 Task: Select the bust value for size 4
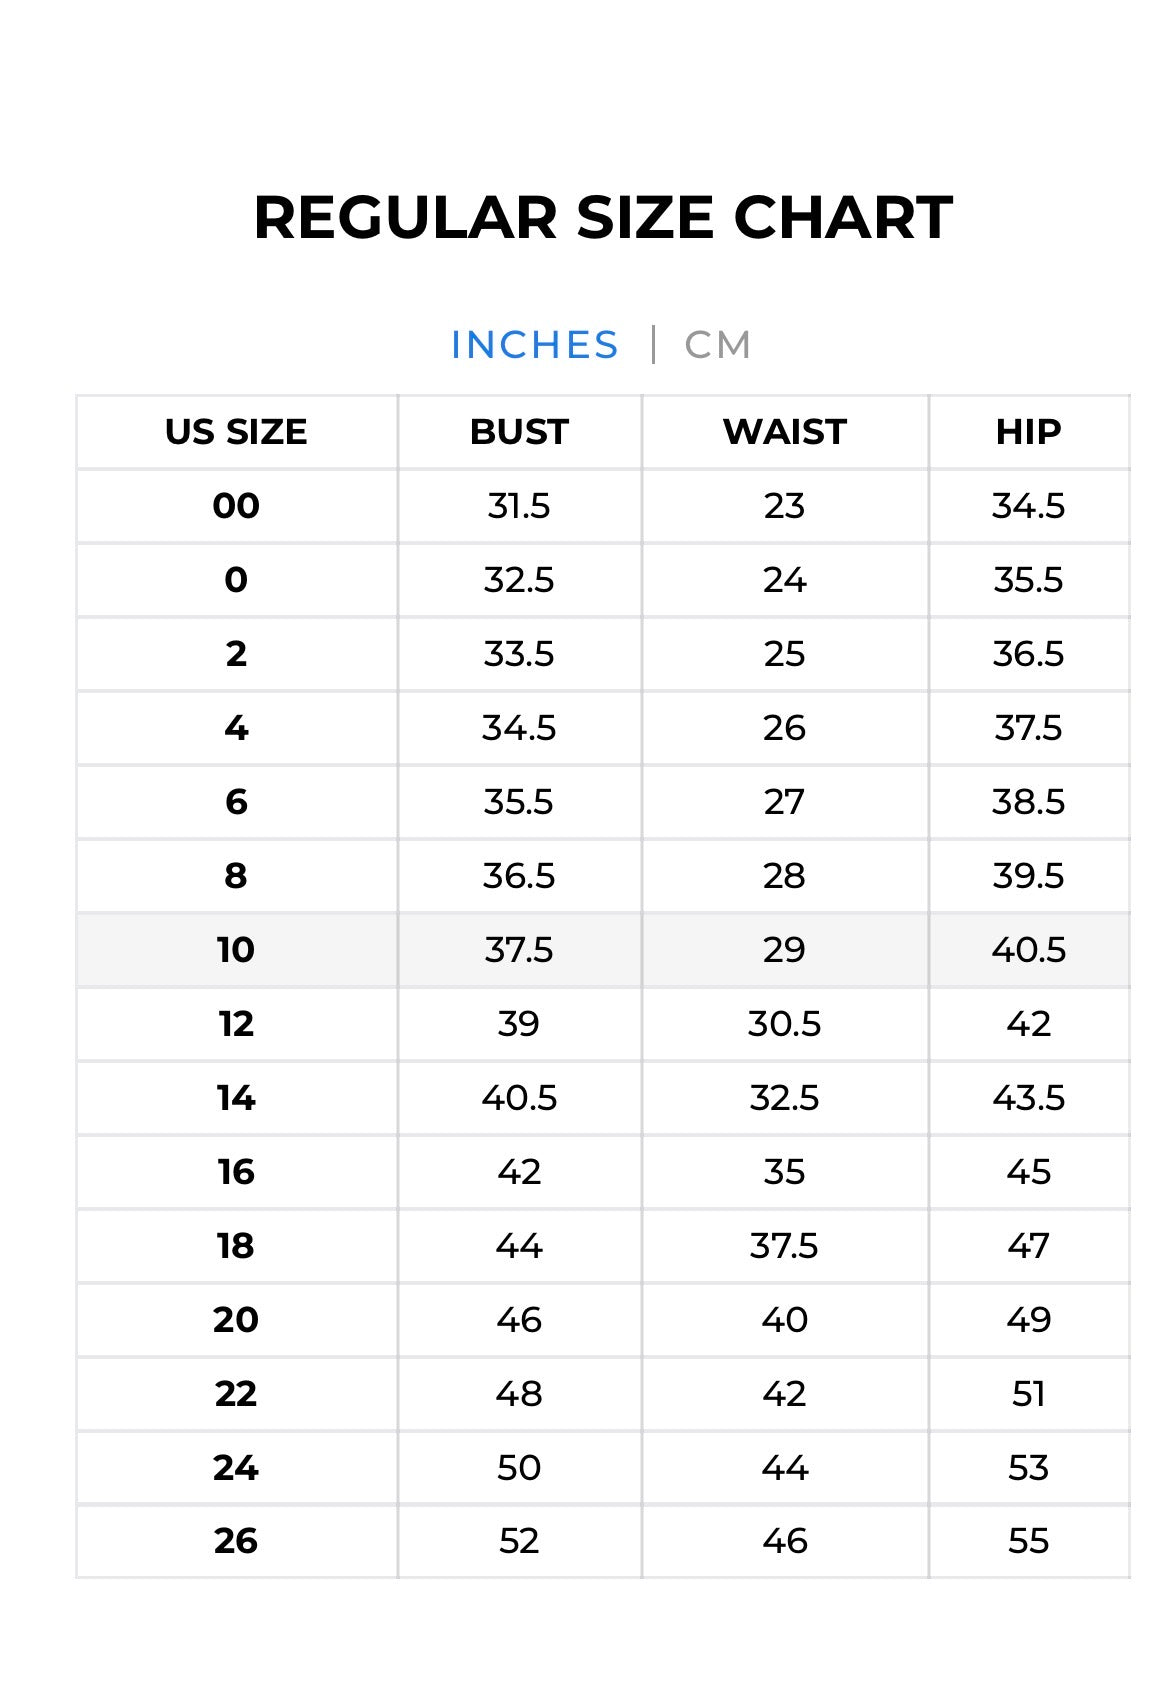coord(519,728)
